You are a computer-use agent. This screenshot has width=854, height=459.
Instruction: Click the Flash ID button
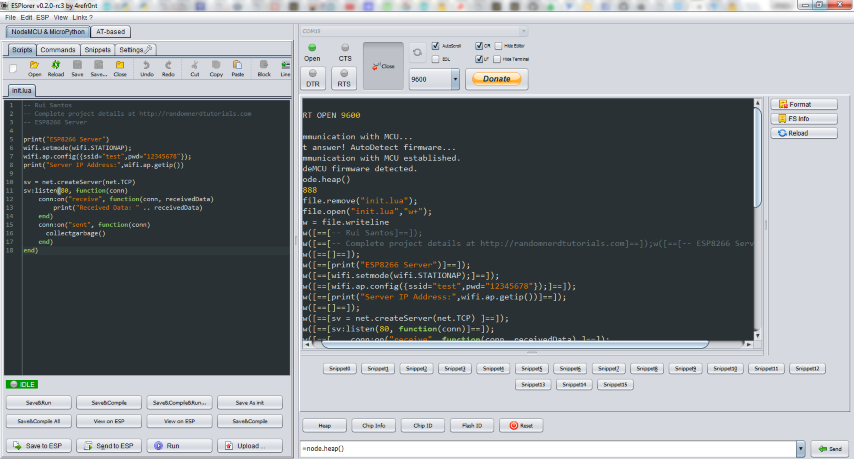pyautogui.click(x=472, y=425)
